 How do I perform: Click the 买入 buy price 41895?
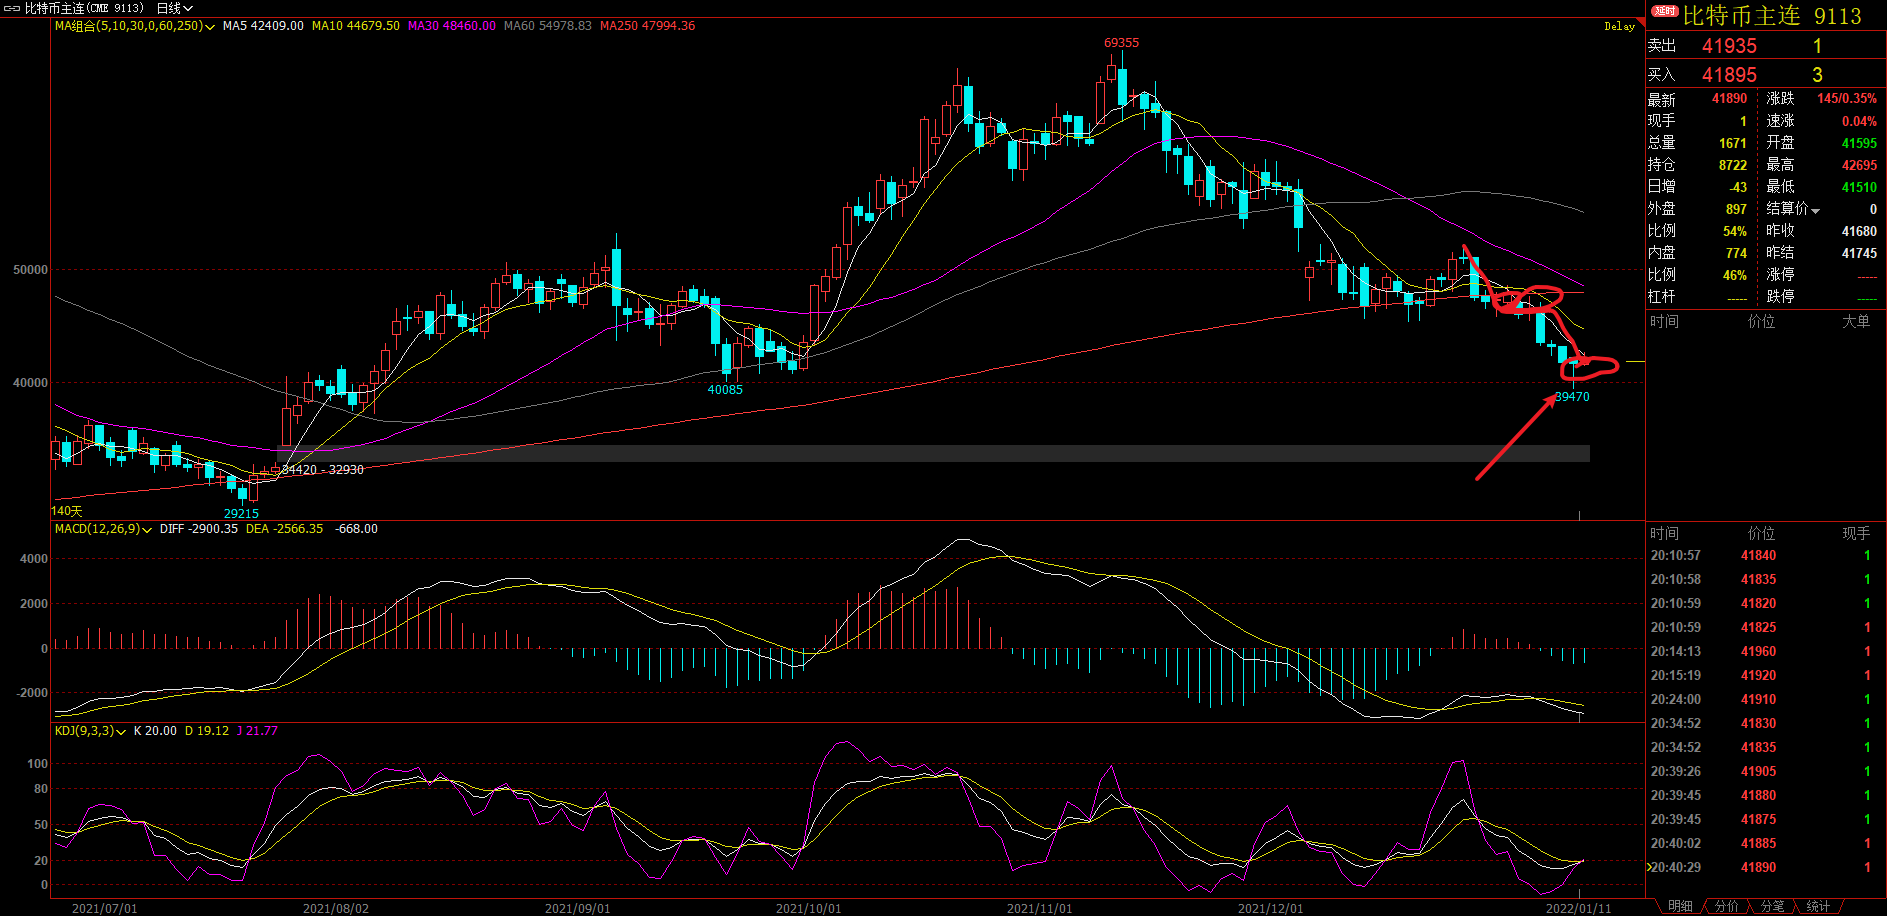pyautogui.click(x=1729, y=75)
